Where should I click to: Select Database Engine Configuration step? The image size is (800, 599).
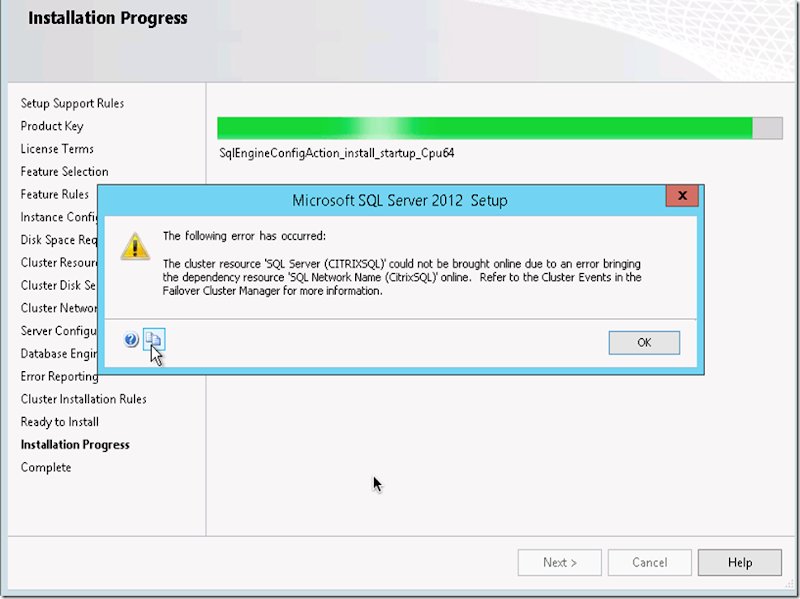tap(59, 354)
